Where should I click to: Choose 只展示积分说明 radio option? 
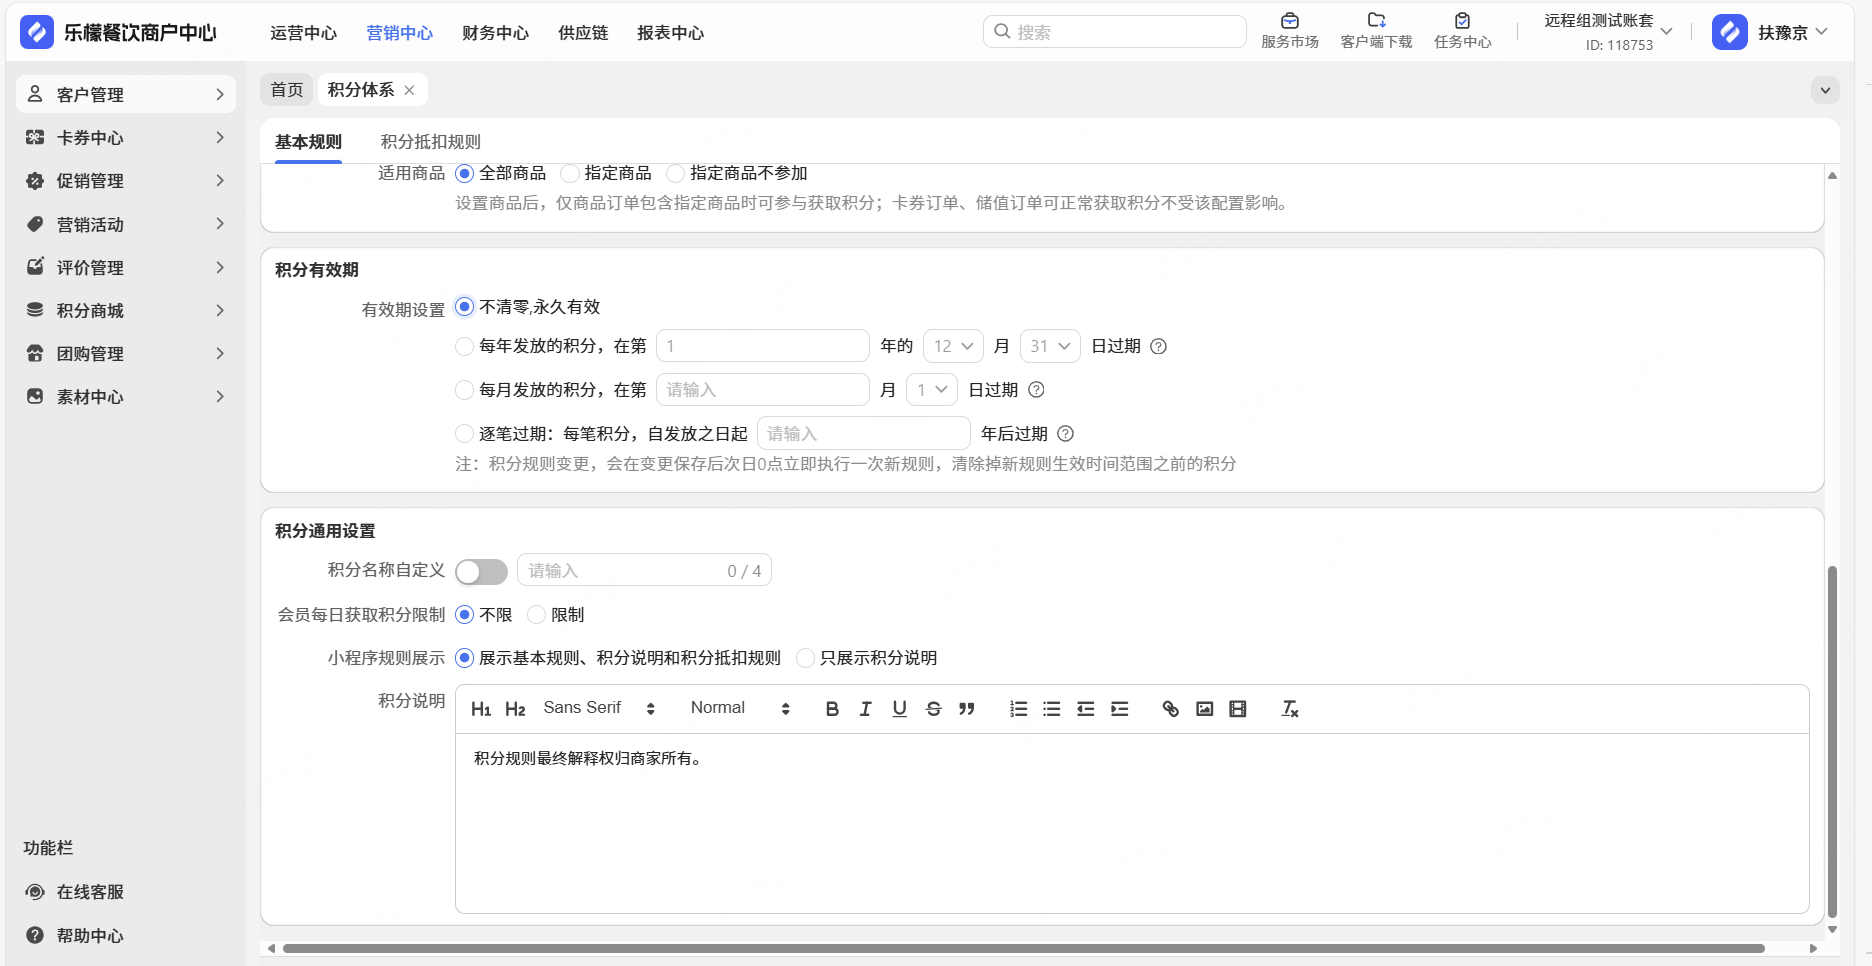click(806, 658)
